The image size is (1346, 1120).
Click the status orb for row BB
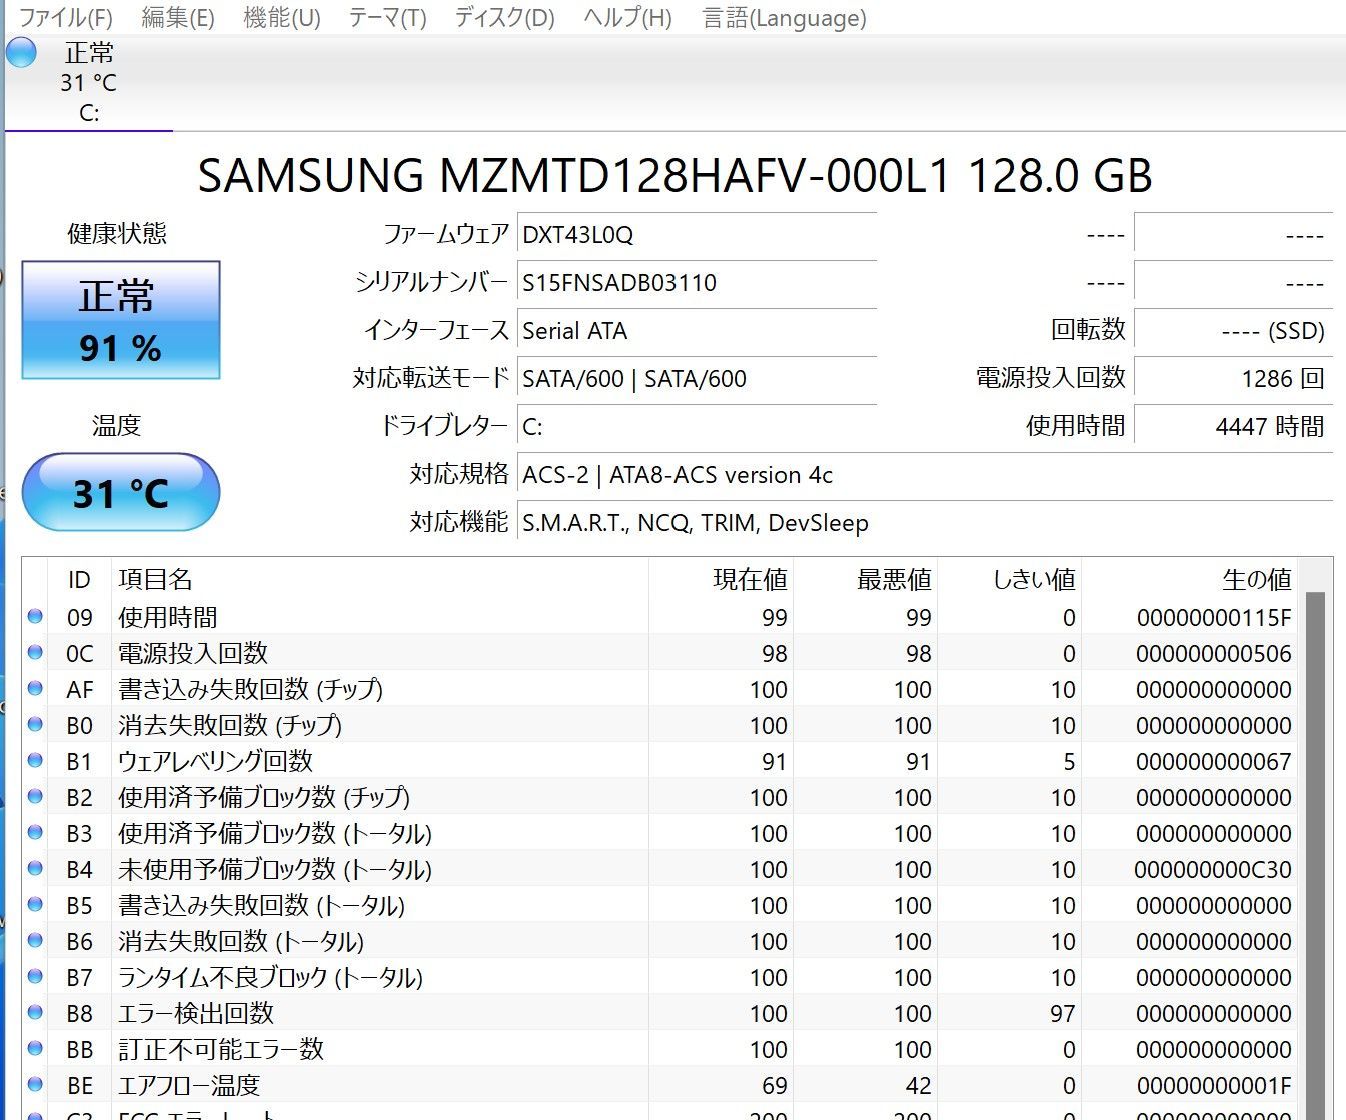(35, 1048)
